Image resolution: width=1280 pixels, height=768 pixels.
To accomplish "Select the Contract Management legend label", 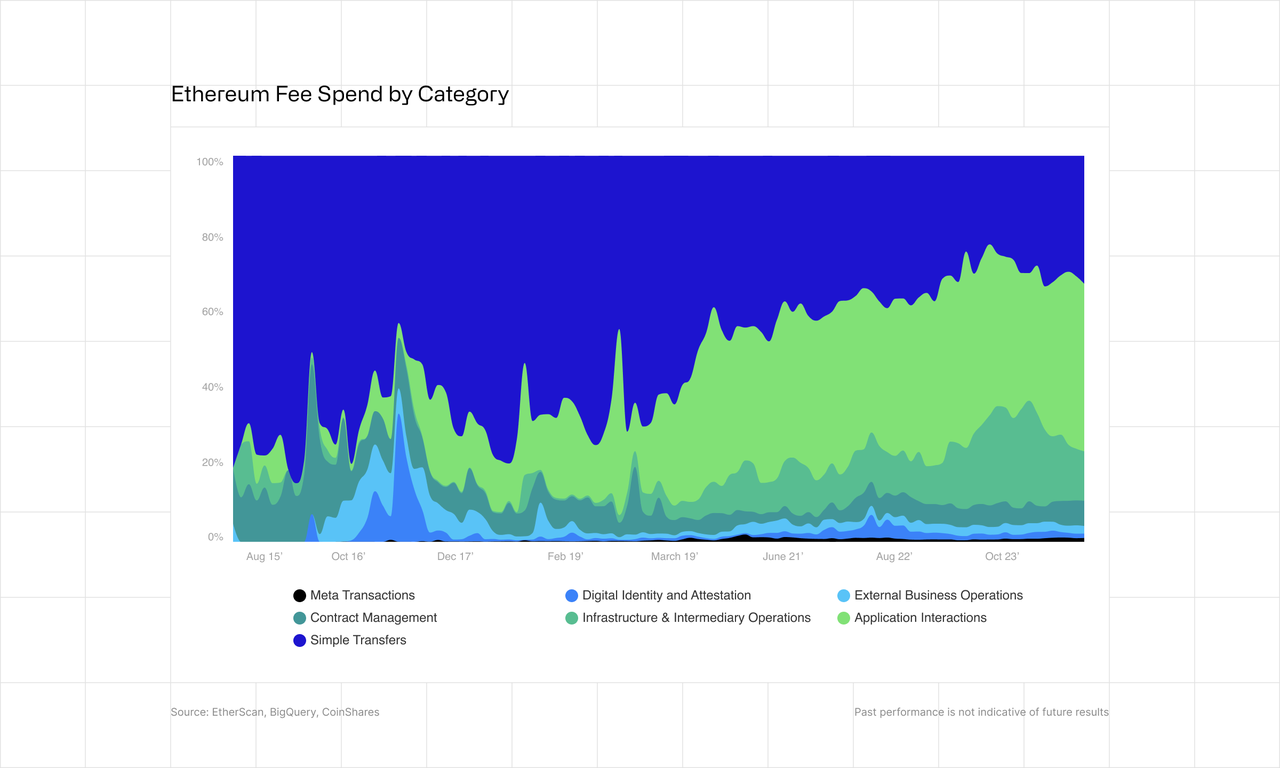I will click(373, 618).
